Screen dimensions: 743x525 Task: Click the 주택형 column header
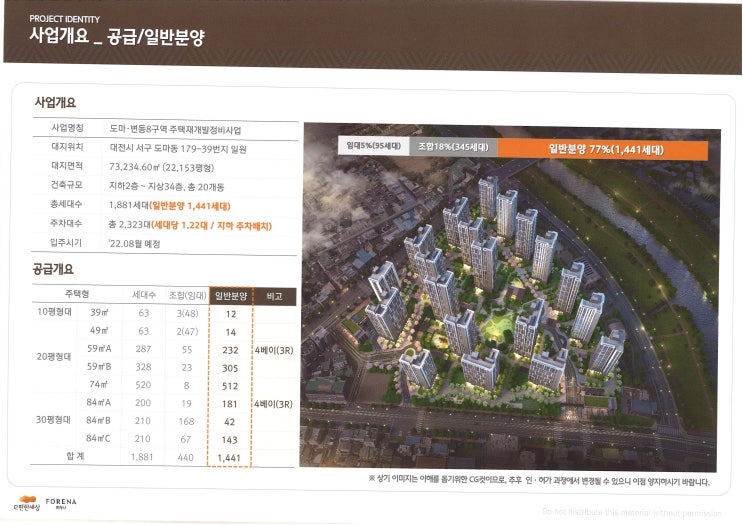[77, 294]
